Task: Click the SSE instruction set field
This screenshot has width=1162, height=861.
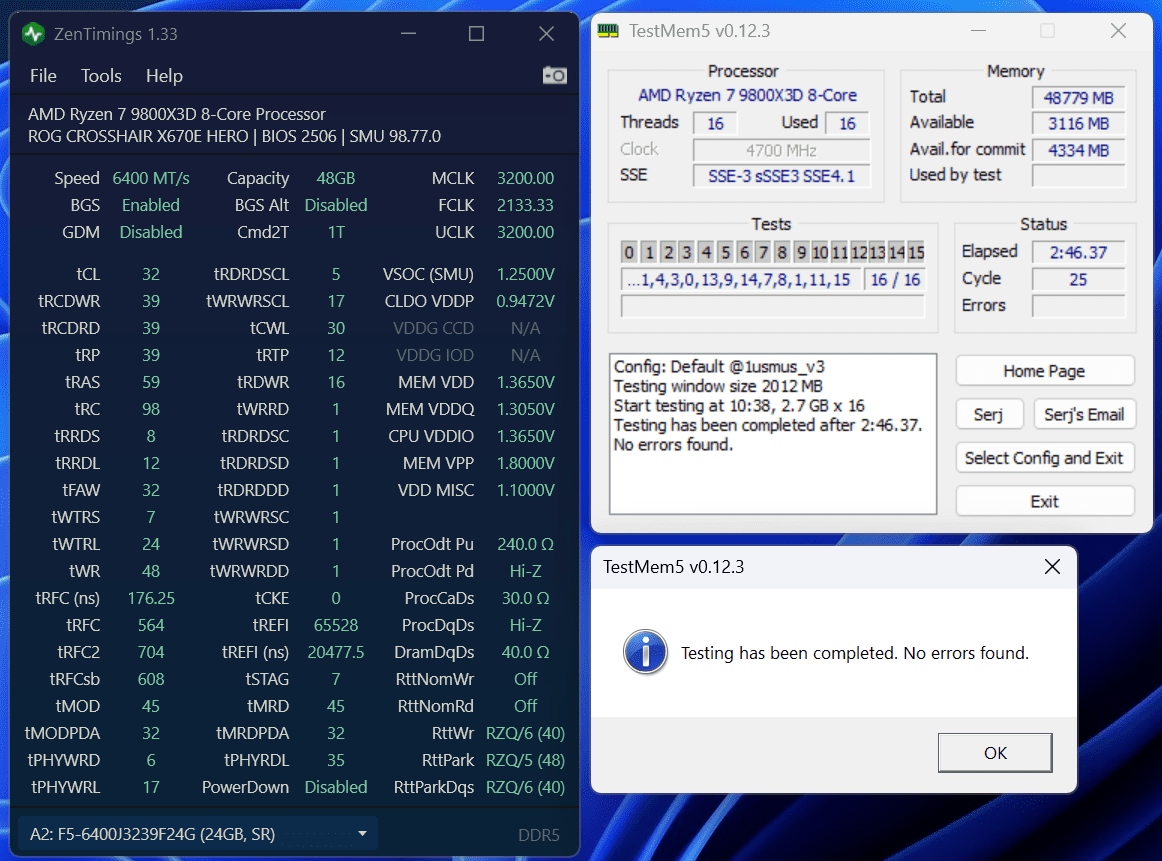Action: (781, 176)
